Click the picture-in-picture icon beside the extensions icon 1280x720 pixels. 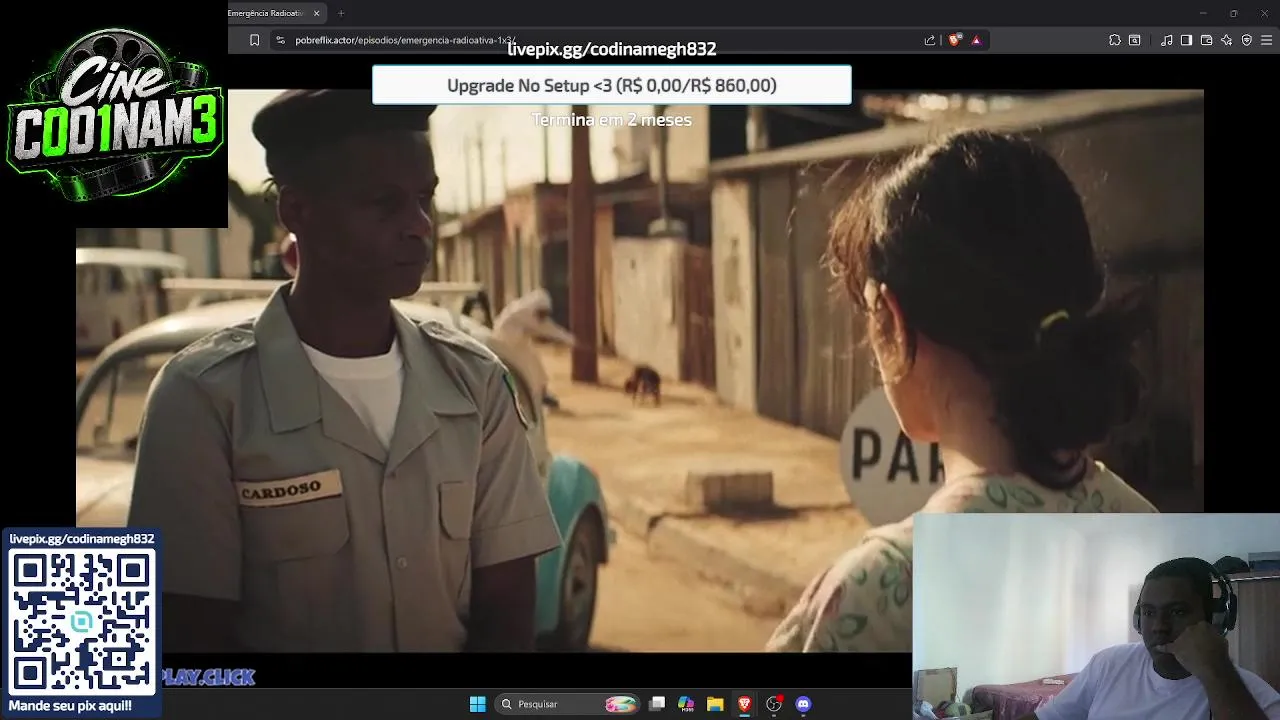click(x=1135, y=40)
